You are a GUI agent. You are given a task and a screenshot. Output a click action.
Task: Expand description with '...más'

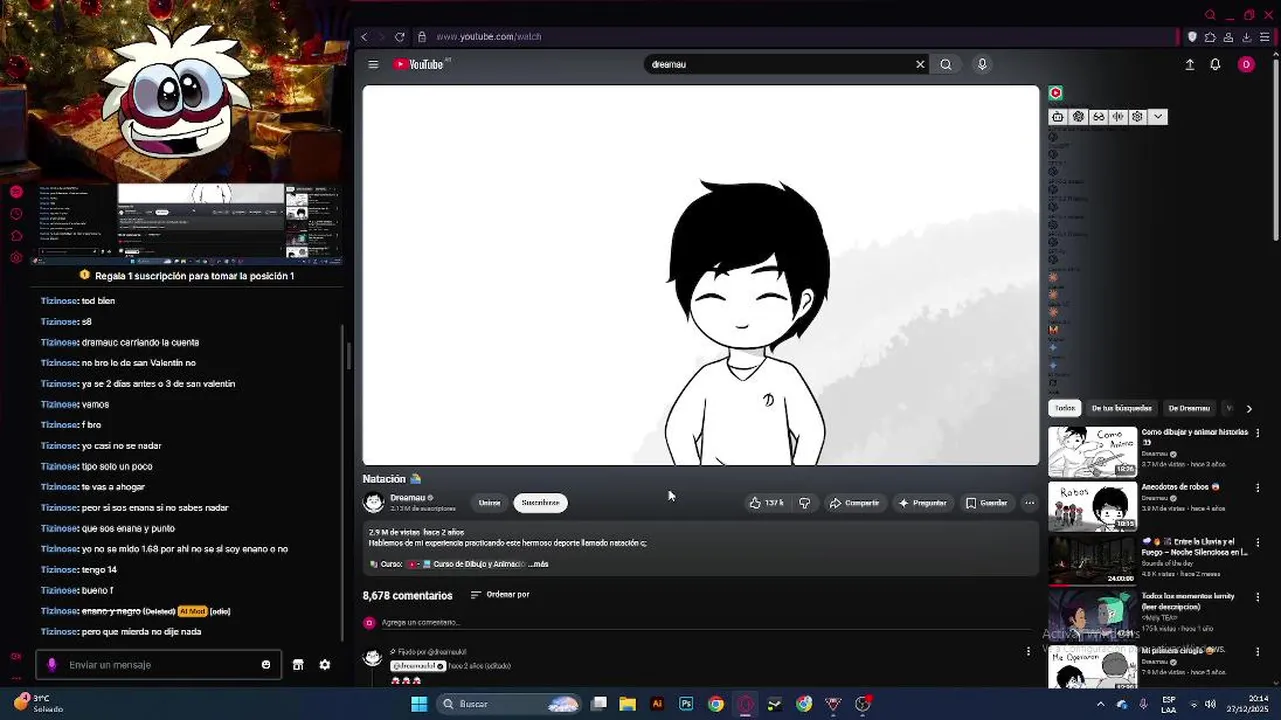point(538,564)
